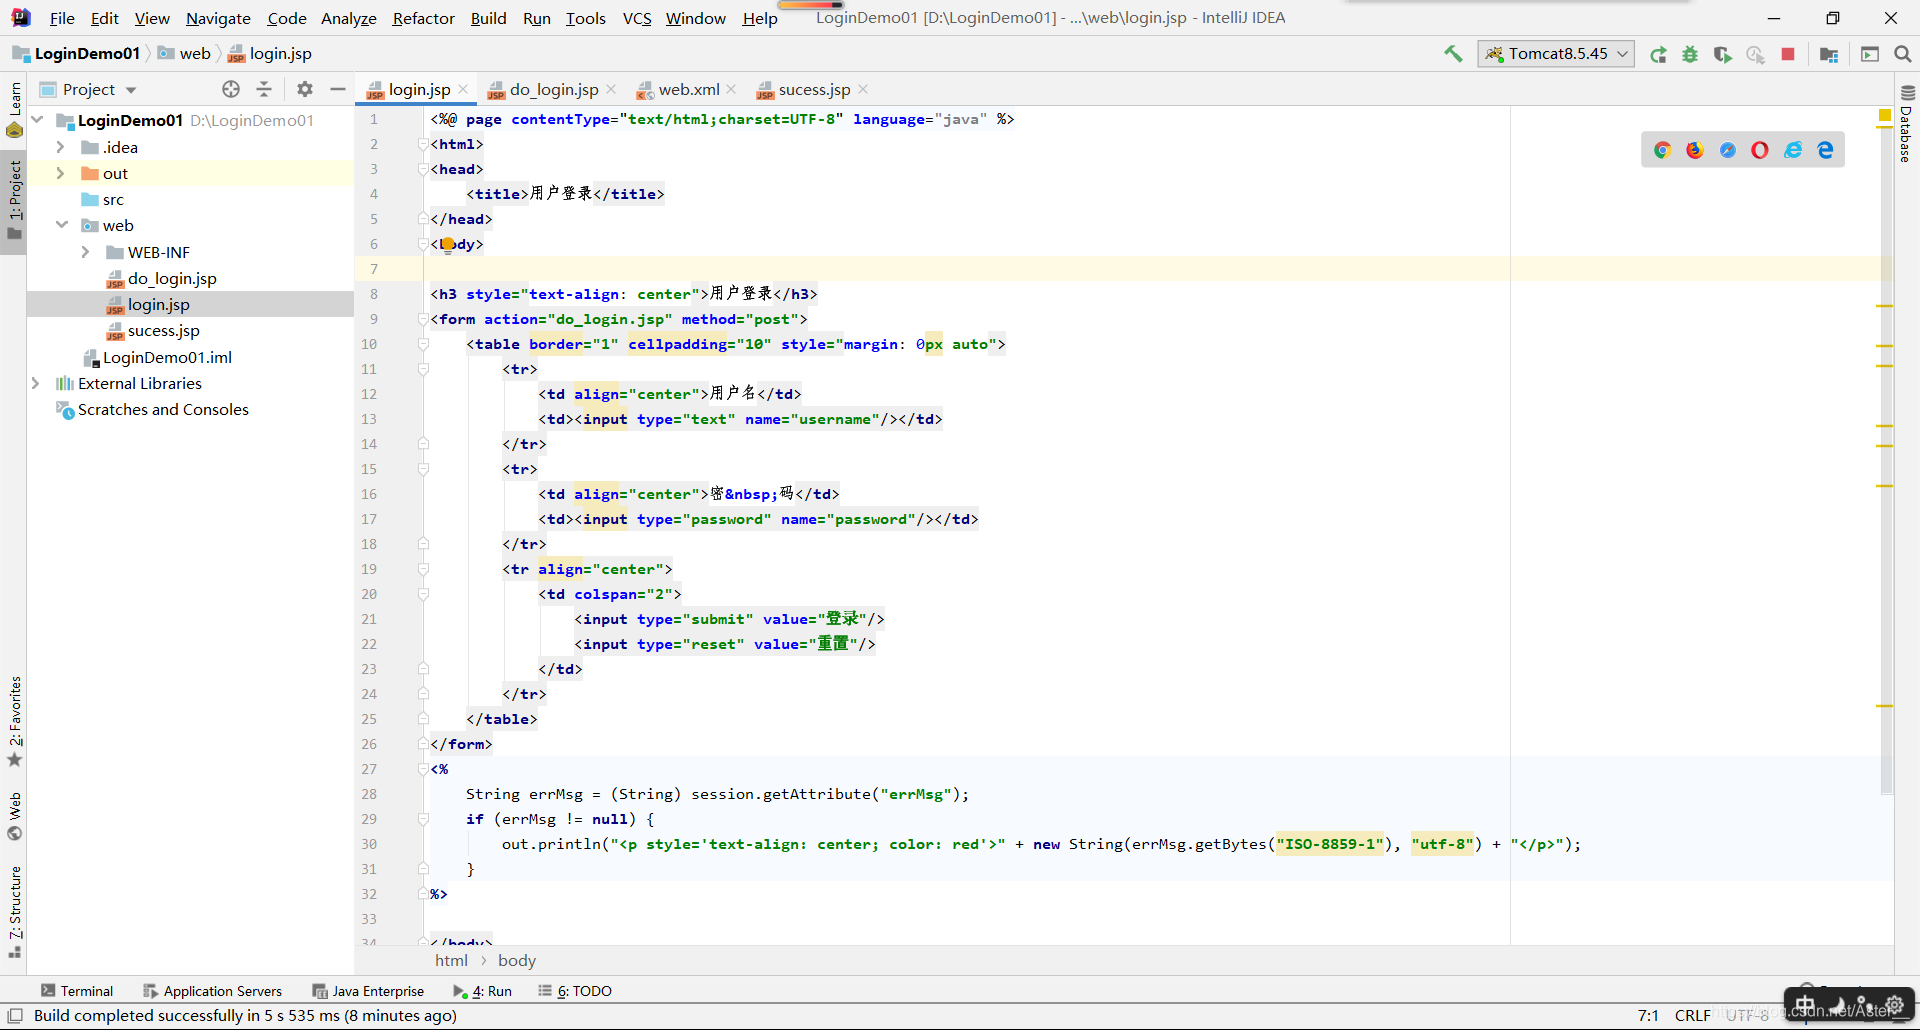Image resolution: width=1920 pixels, height=1030 pixels.
Task: Select LoginDemo01.iml file in tree
Action: [x=167, y=357]
